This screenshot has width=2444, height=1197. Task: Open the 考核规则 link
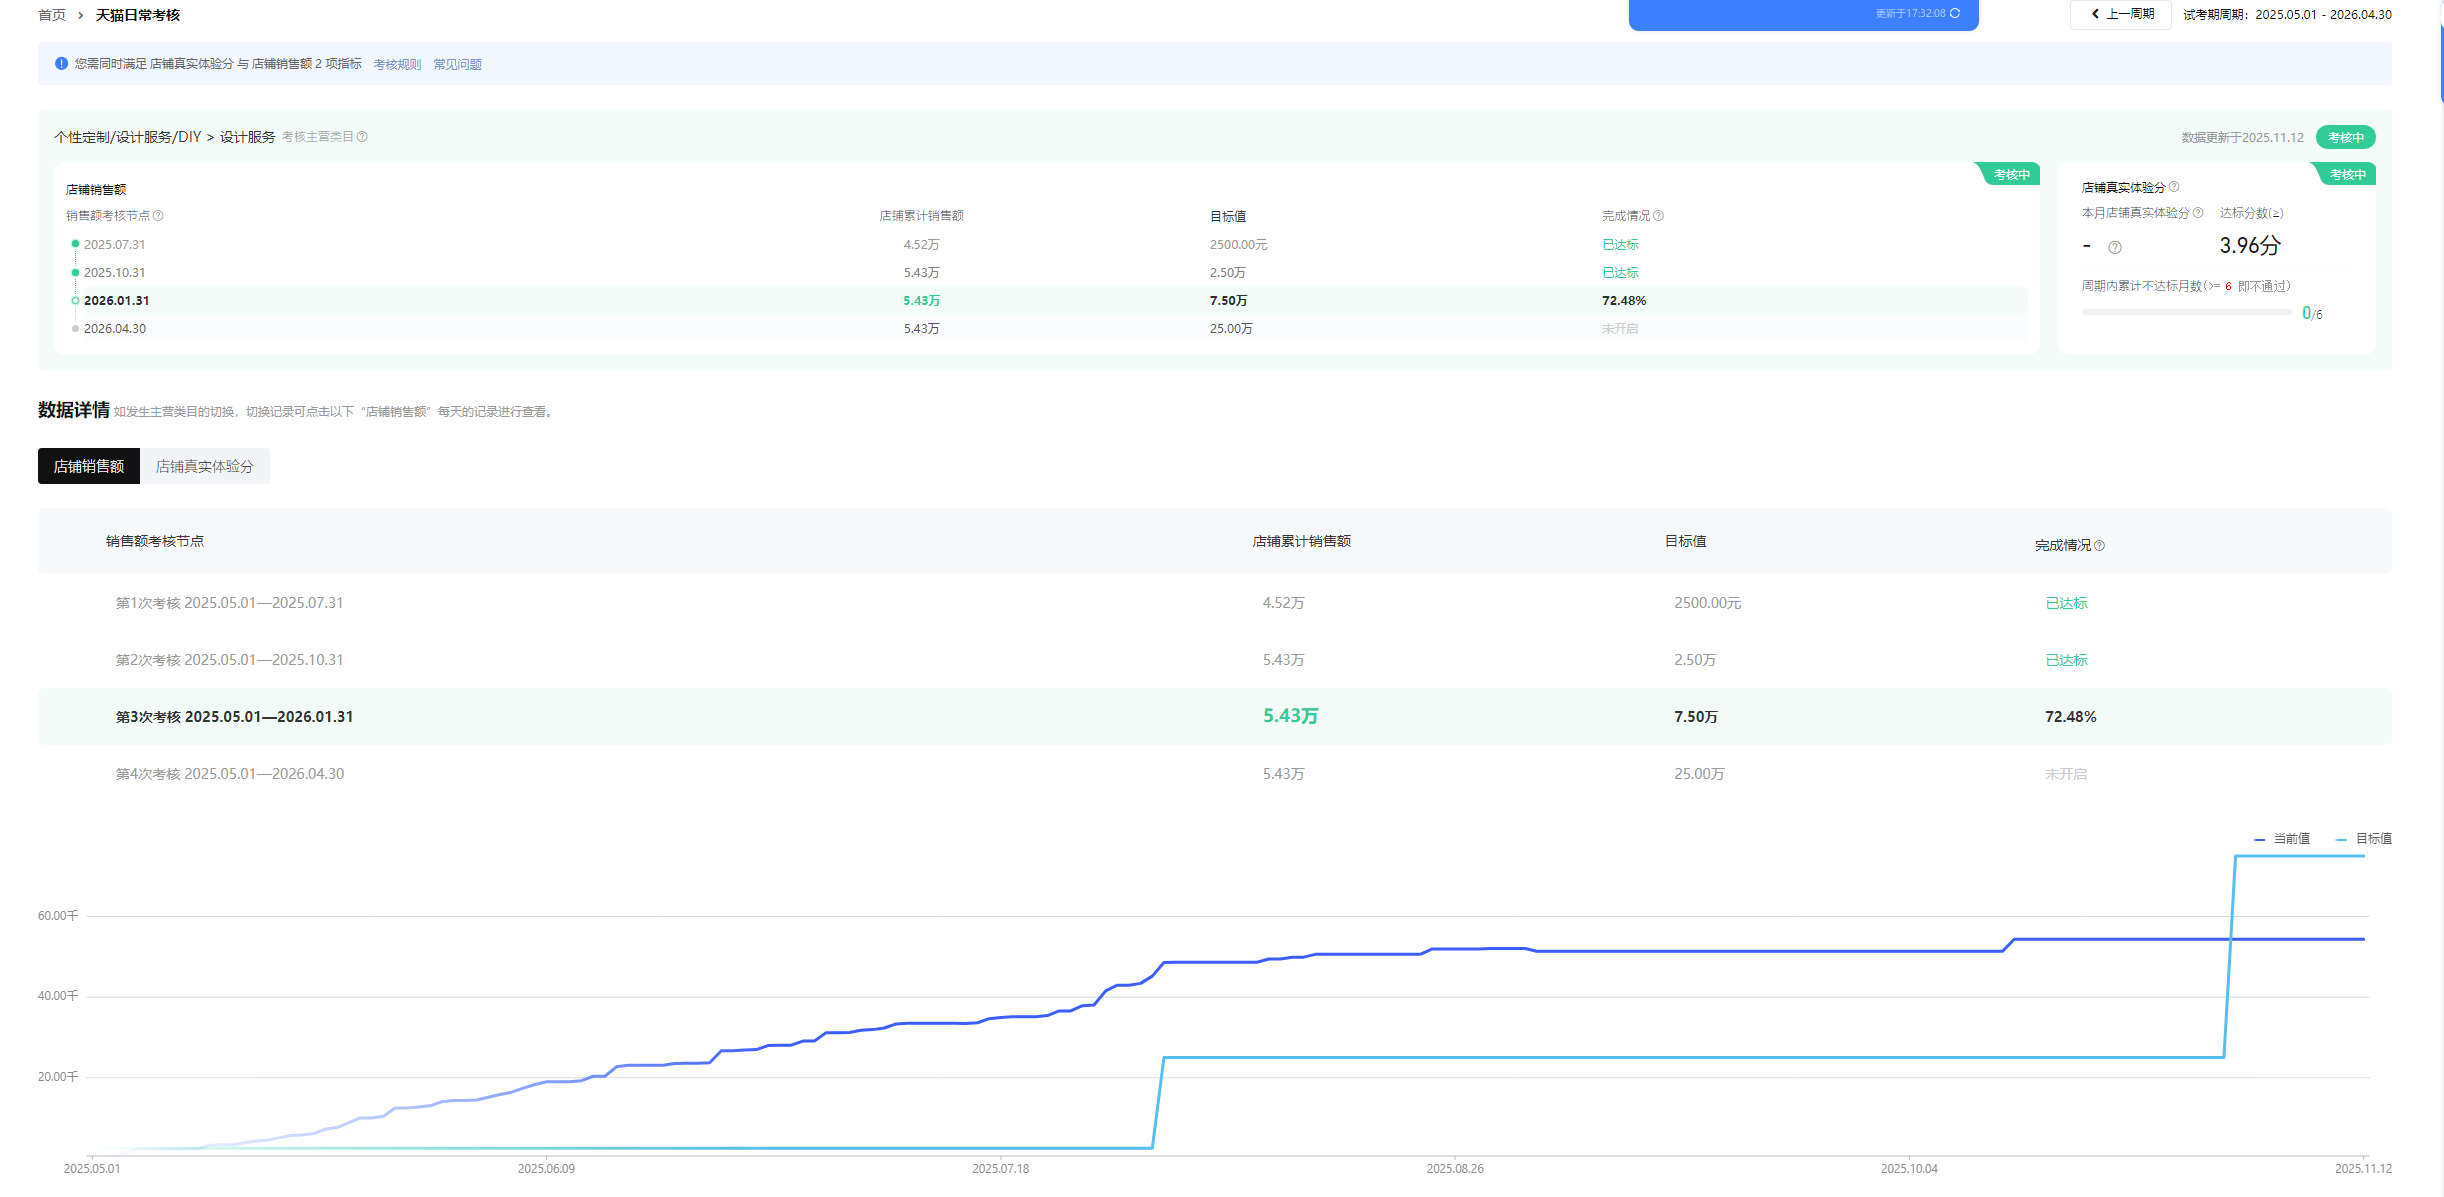pos(397,64)
